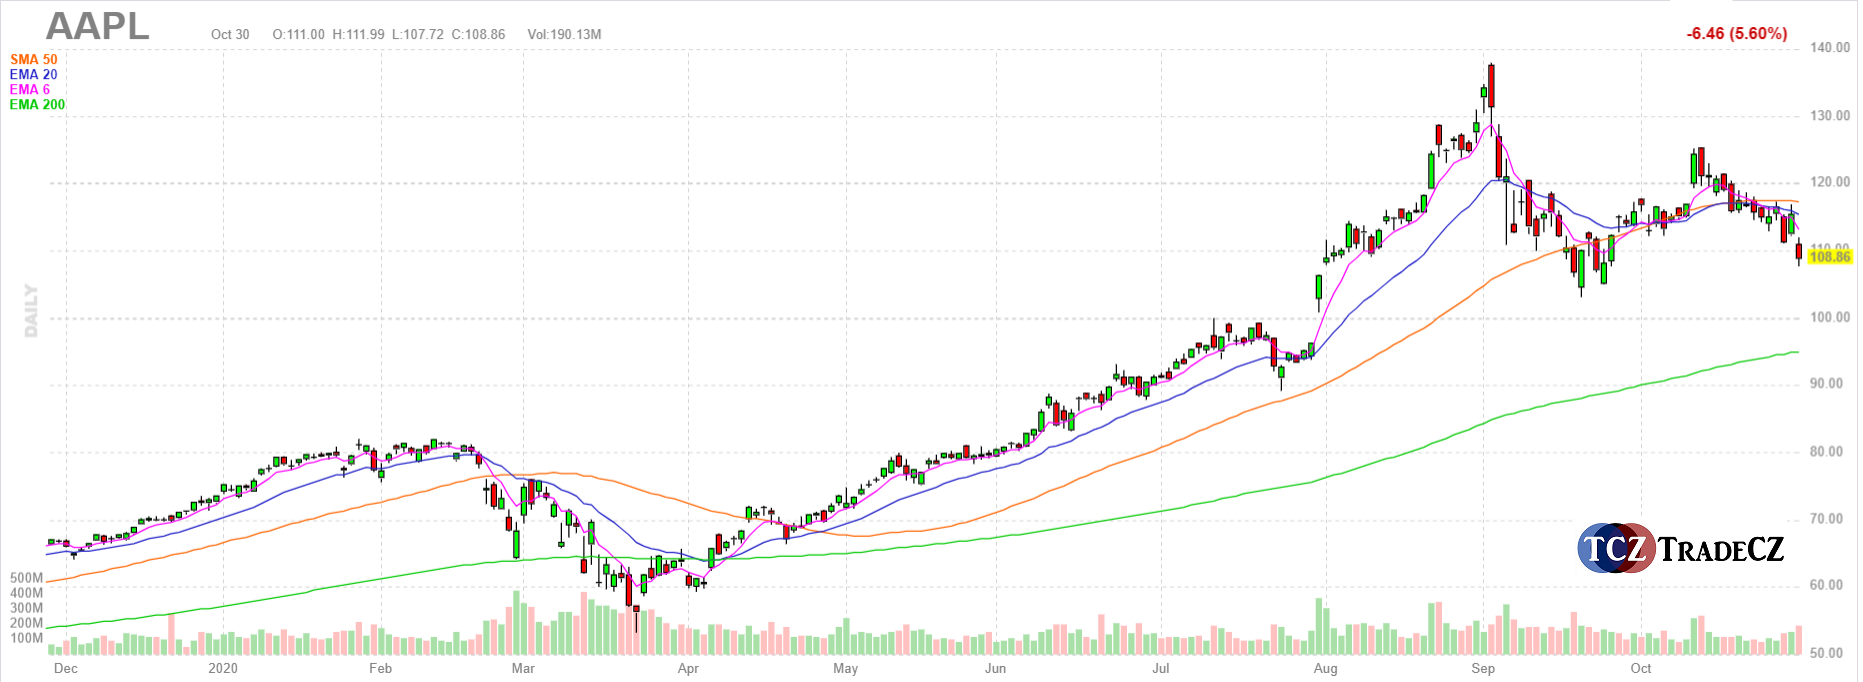
Task: Toggle the SMA 50 legend entry
Action: point(34,60)
